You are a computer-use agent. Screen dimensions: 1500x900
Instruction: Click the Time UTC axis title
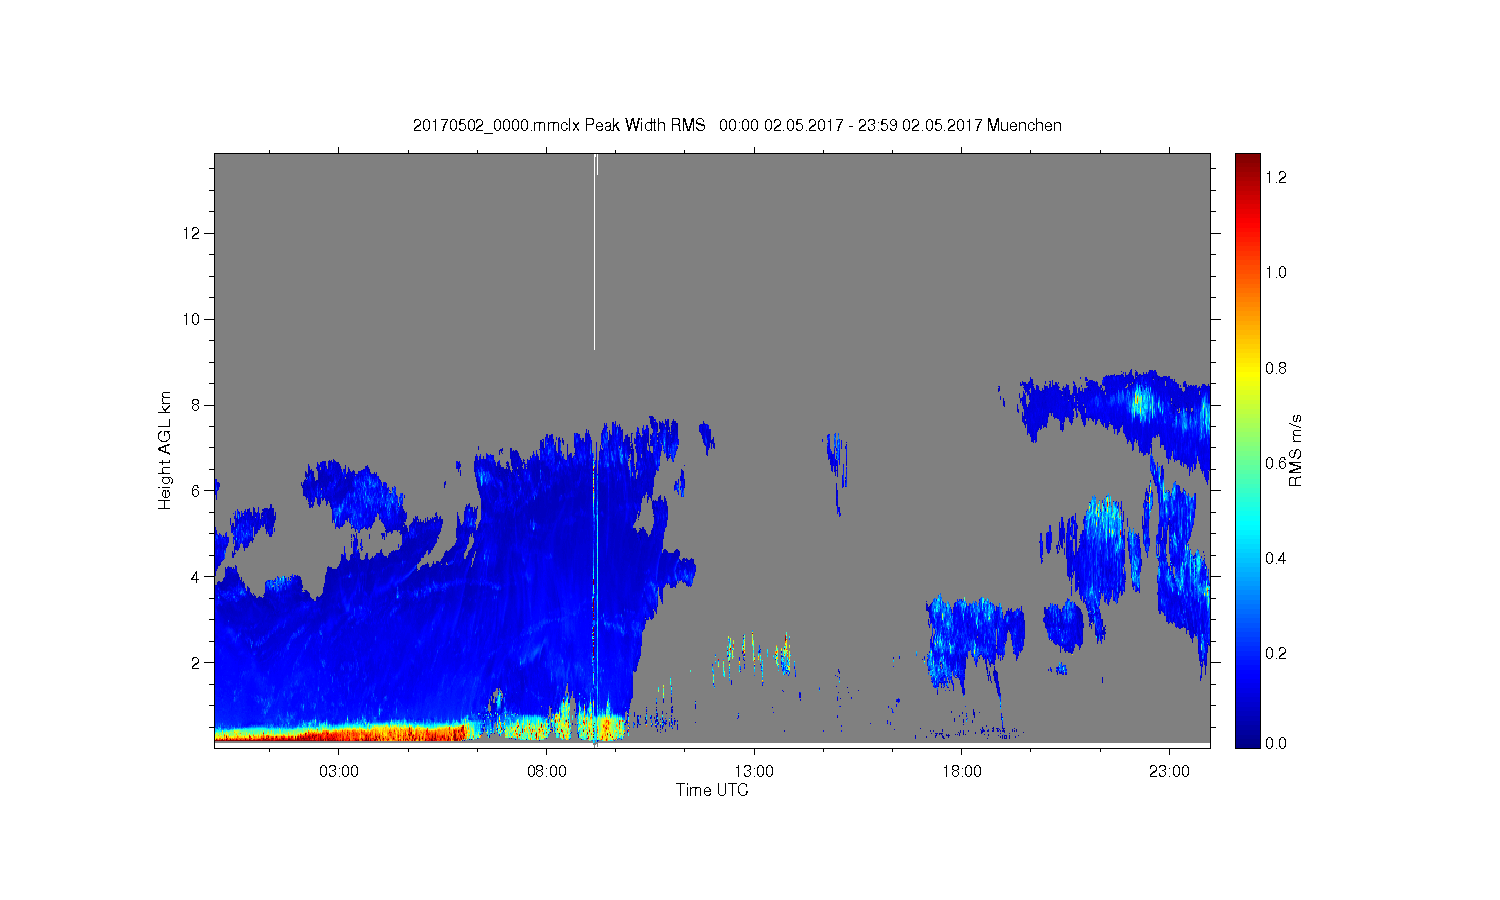(712, 790)
